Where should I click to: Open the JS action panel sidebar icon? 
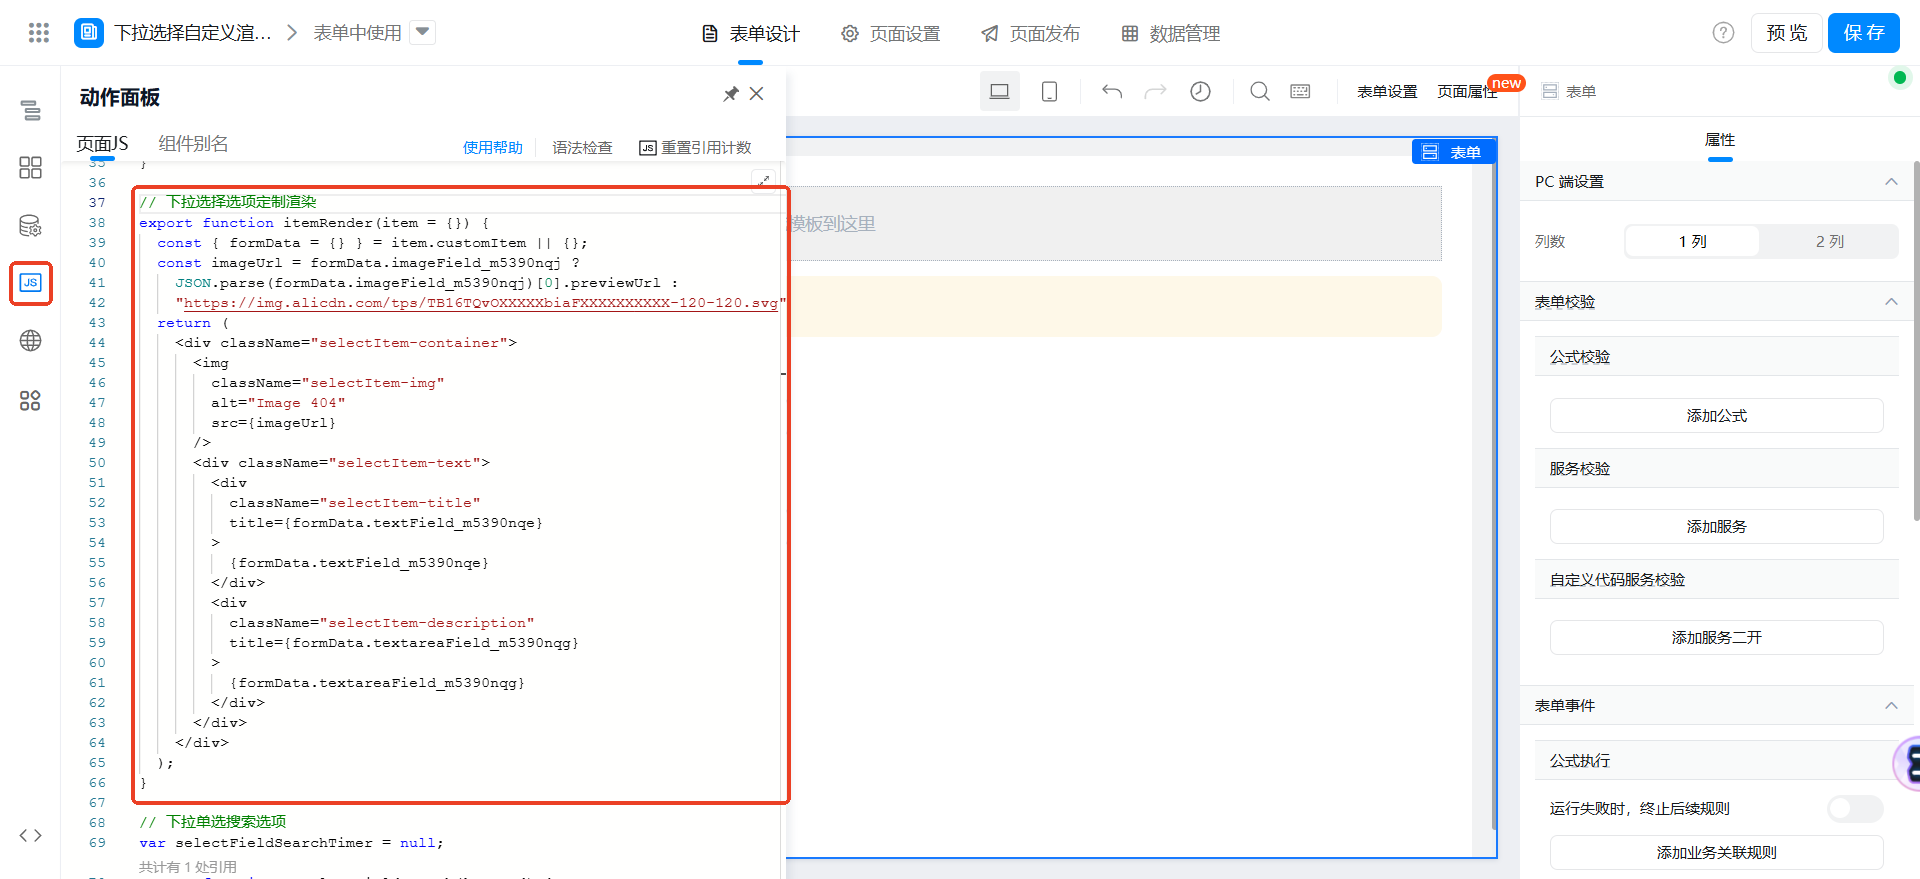pos(31,283)
